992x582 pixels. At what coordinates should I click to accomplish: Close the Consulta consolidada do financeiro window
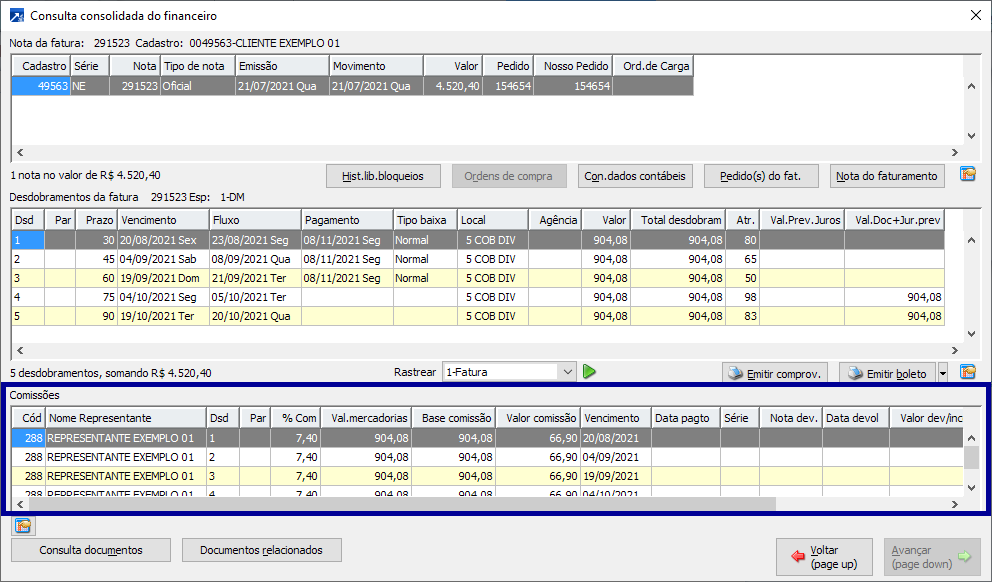pos(975,15)
